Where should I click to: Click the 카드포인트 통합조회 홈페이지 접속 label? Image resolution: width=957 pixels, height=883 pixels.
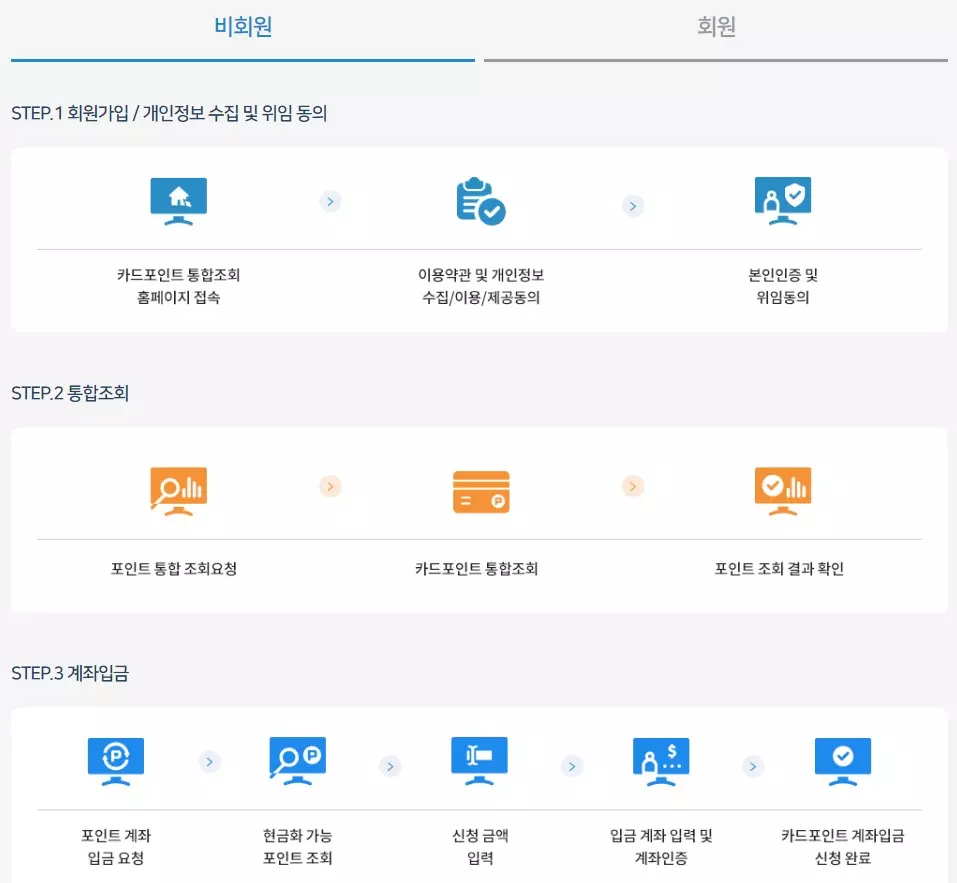[179, 286]
